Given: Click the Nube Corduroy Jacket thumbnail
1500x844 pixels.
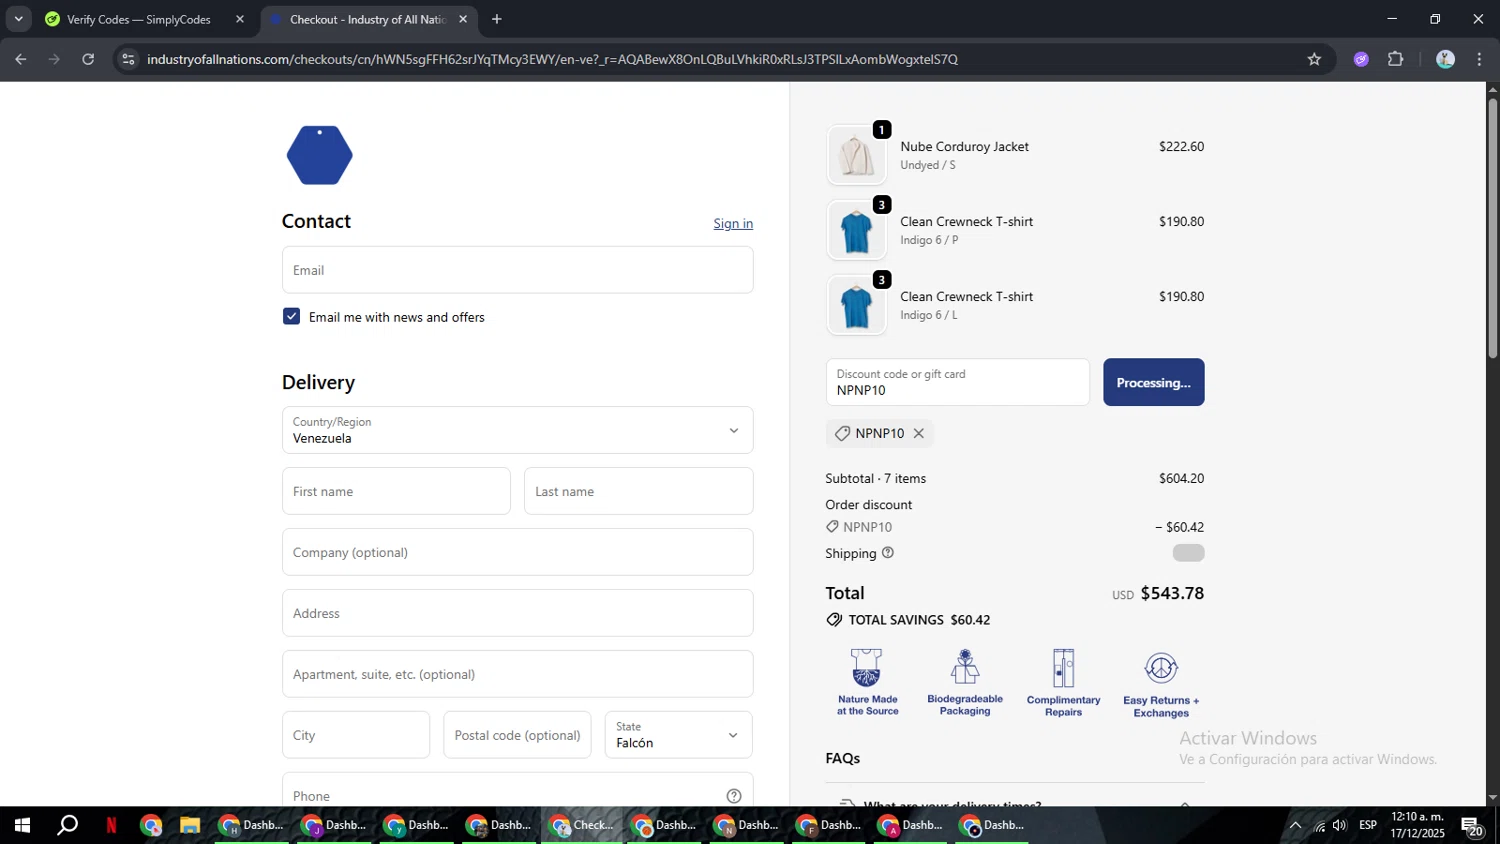Looking at the screenshot, I should [x=856, y=156].
